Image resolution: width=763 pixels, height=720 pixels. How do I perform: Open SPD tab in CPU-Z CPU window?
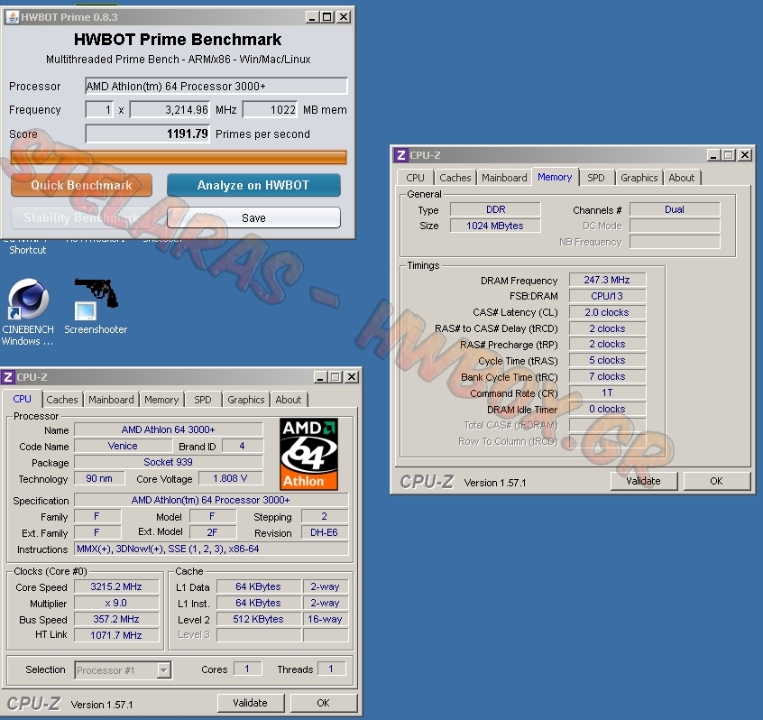click(203, 400)
